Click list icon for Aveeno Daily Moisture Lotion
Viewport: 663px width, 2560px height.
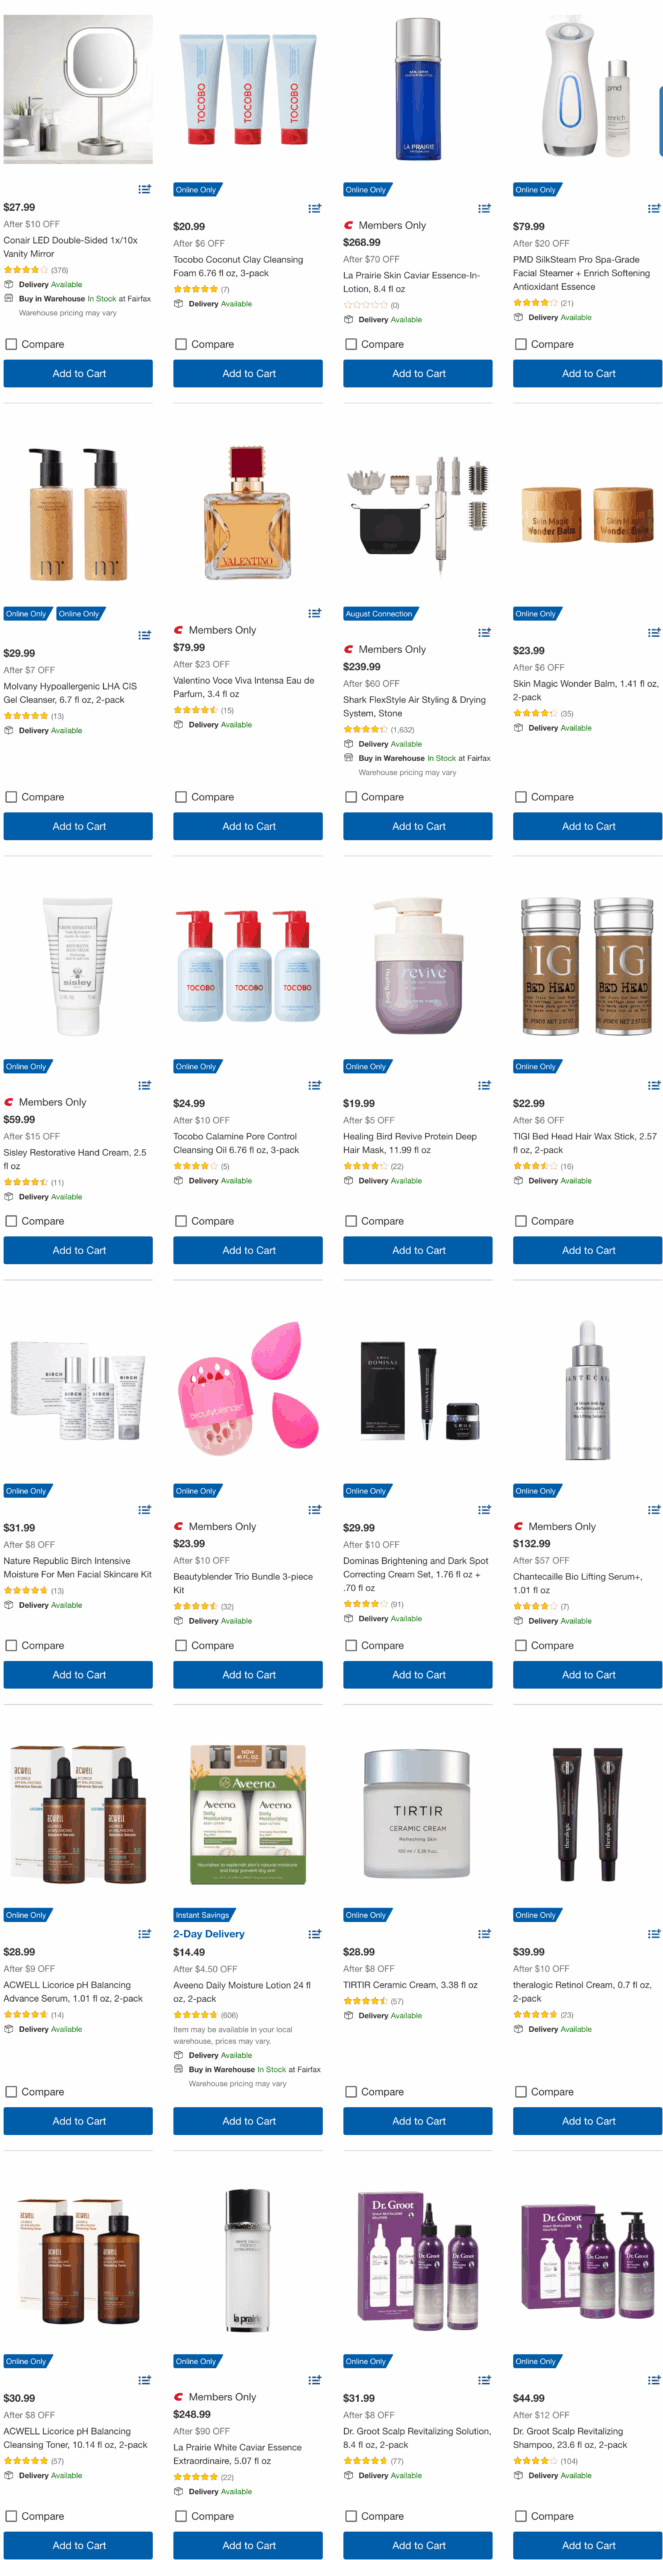pos(314,1933)
